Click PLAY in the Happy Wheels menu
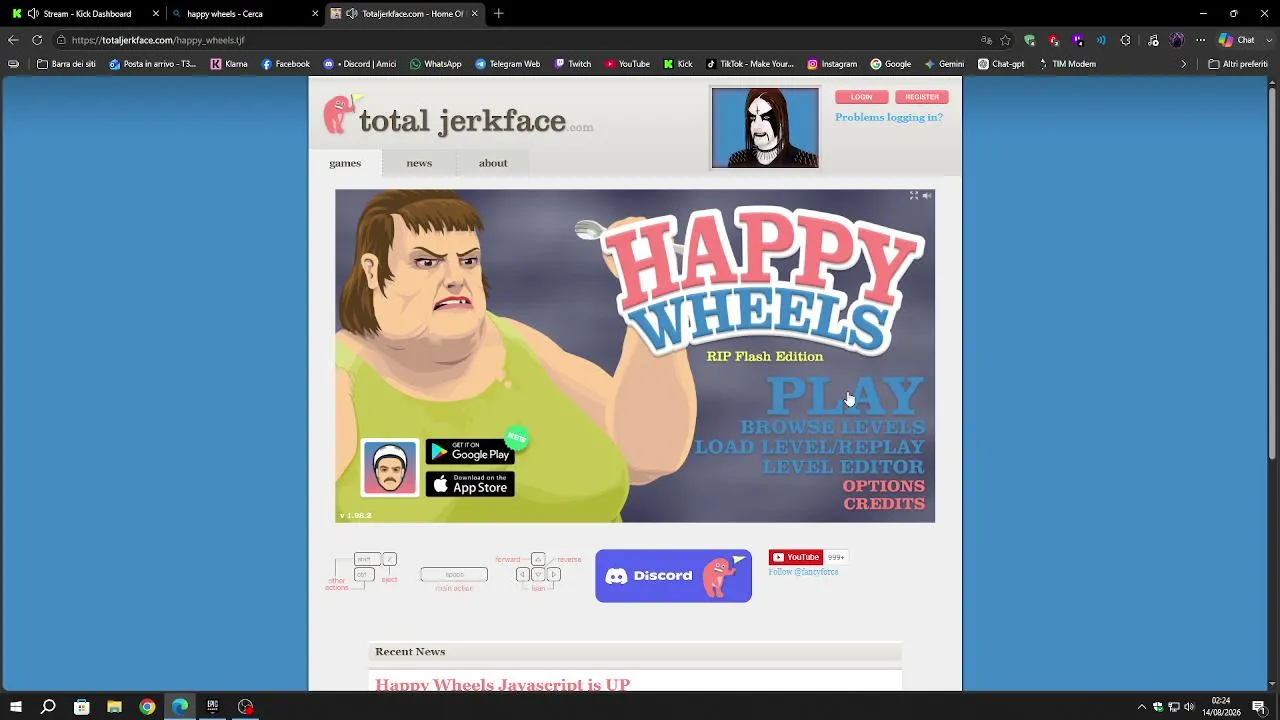1280x720 pixels. [845, 396]
